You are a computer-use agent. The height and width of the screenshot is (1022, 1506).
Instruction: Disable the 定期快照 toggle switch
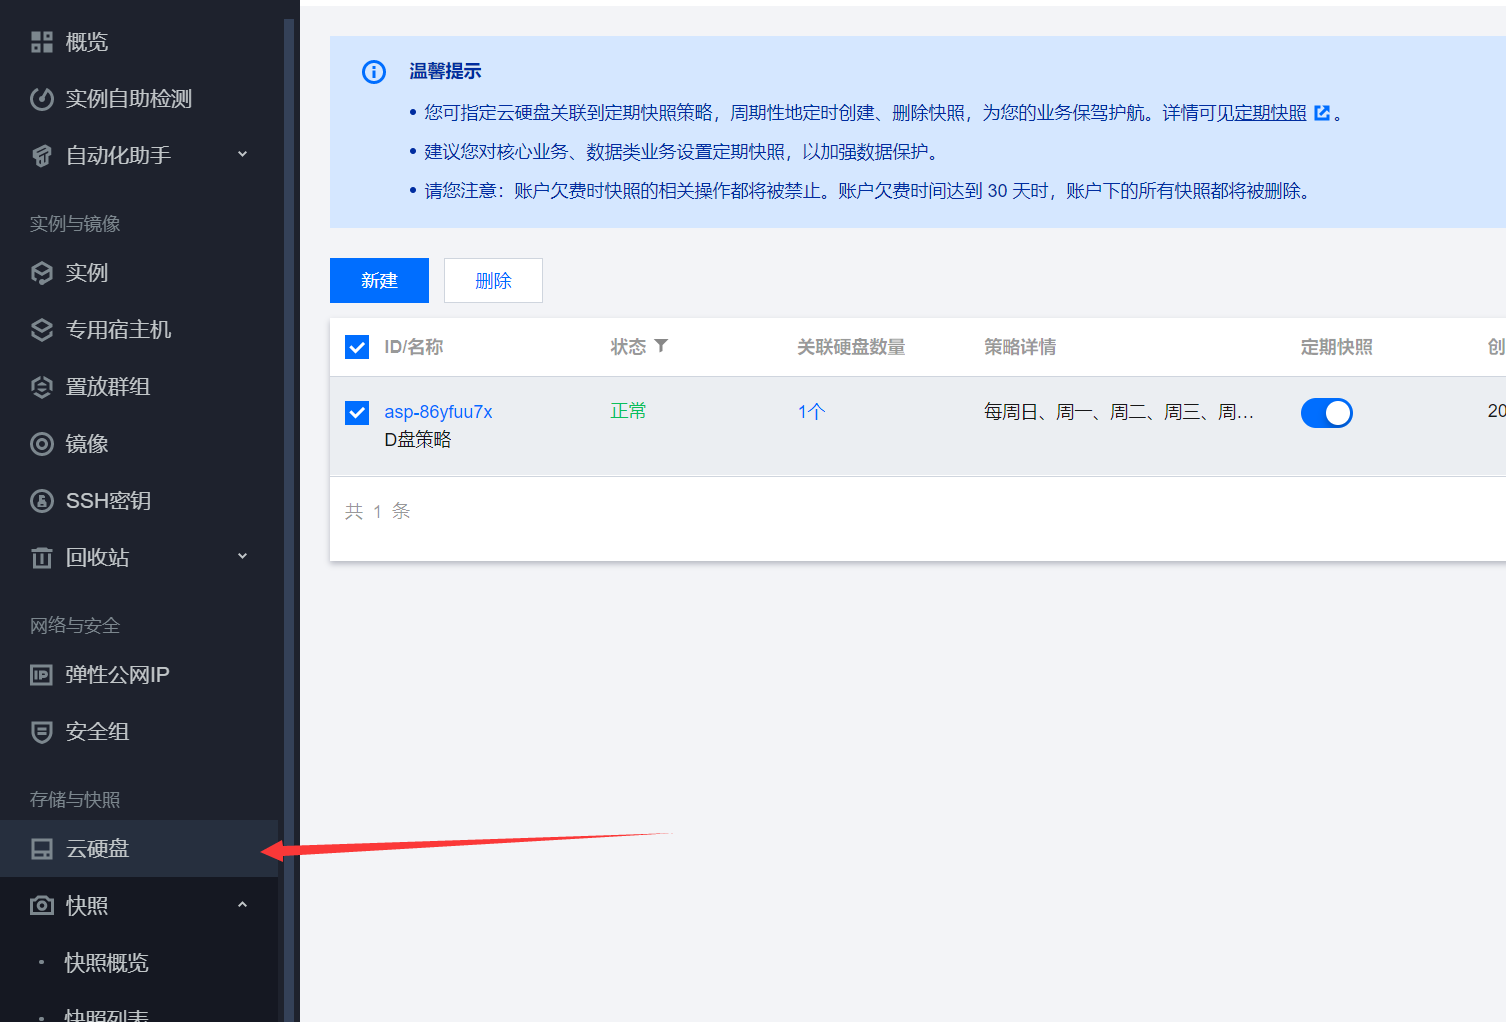(1326, 413)
